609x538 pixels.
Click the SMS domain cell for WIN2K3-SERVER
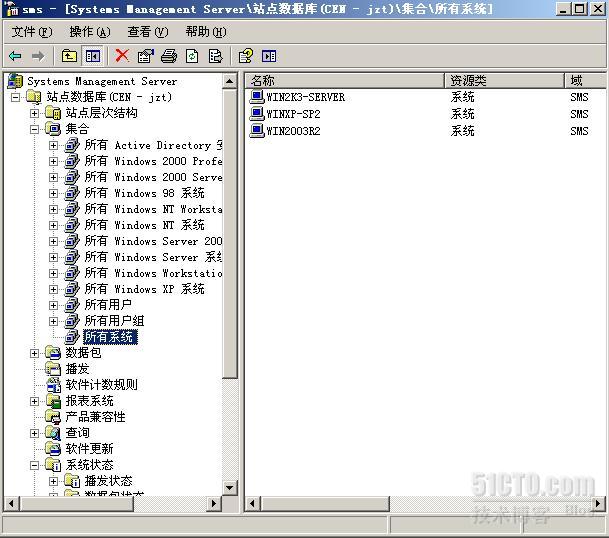click(579, 97)
